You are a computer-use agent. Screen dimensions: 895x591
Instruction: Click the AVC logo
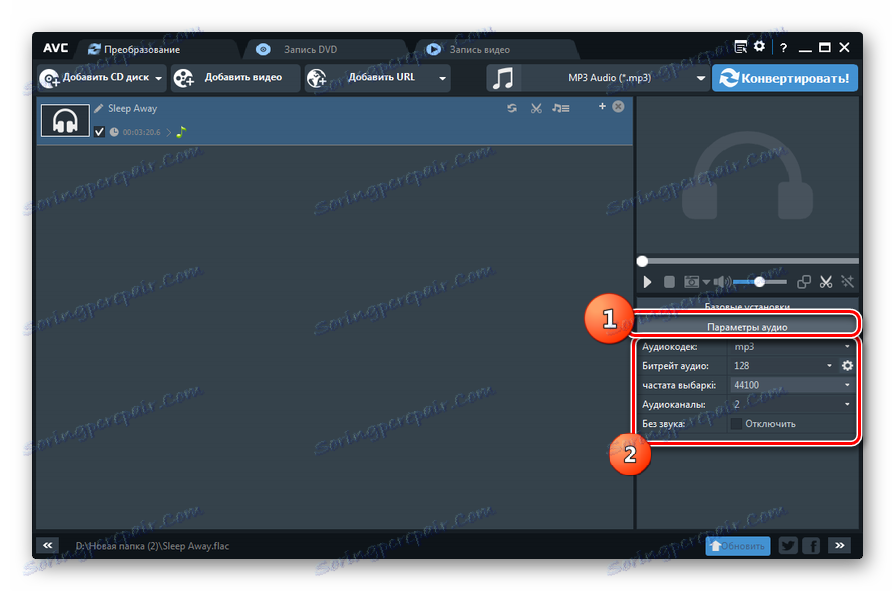click(55, 48)
